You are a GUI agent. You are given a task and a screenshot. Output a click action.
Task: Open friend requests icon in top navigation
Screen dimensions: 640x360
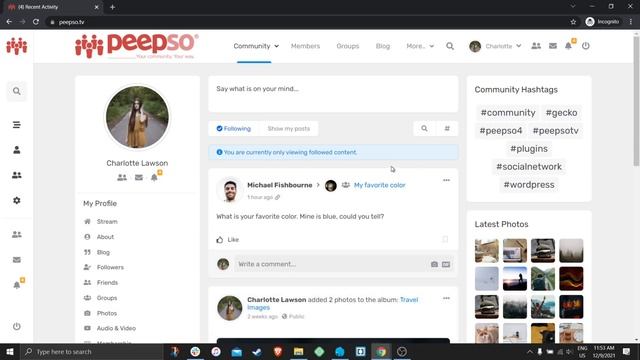[x=536, y=46]
